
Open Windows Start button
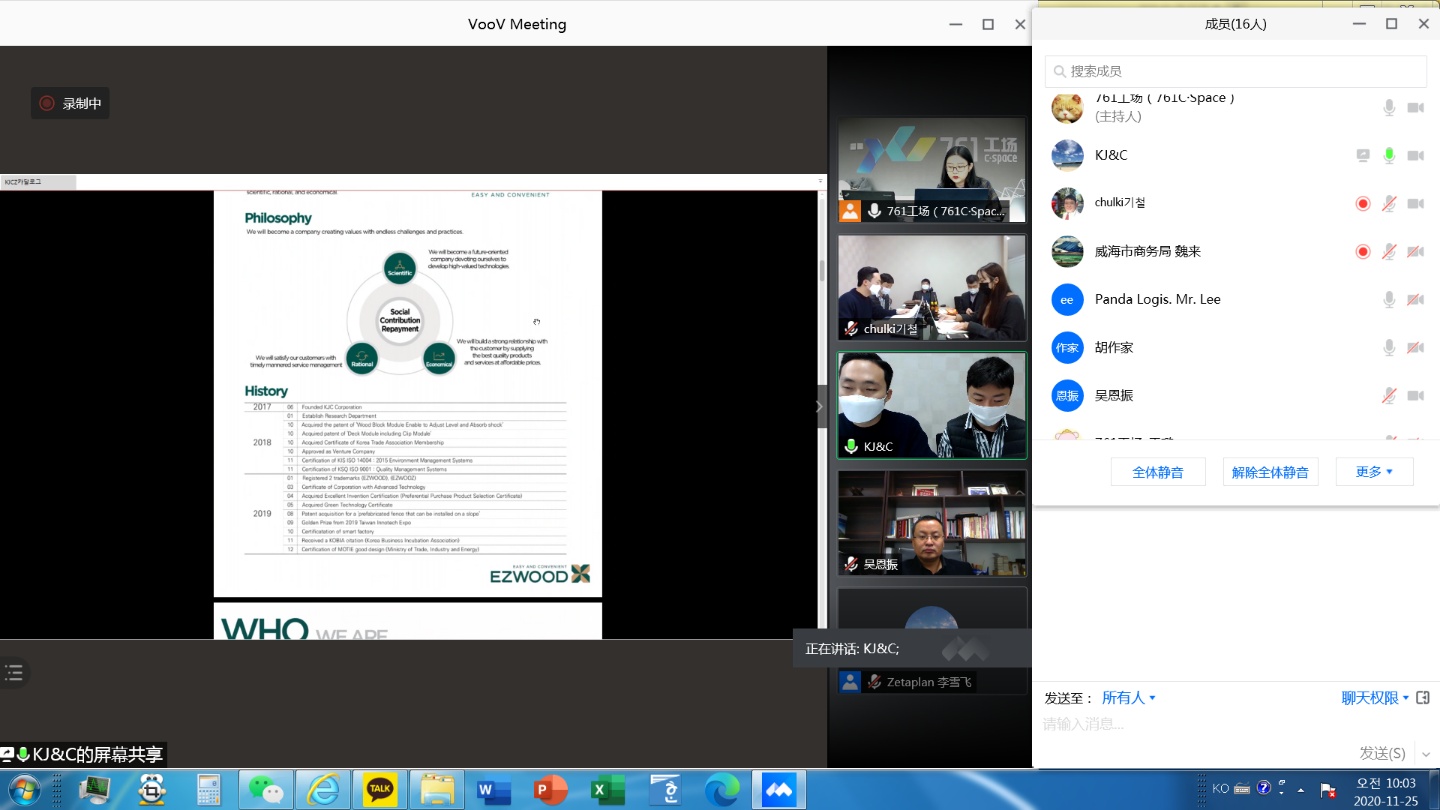click(x=22, y=790)
